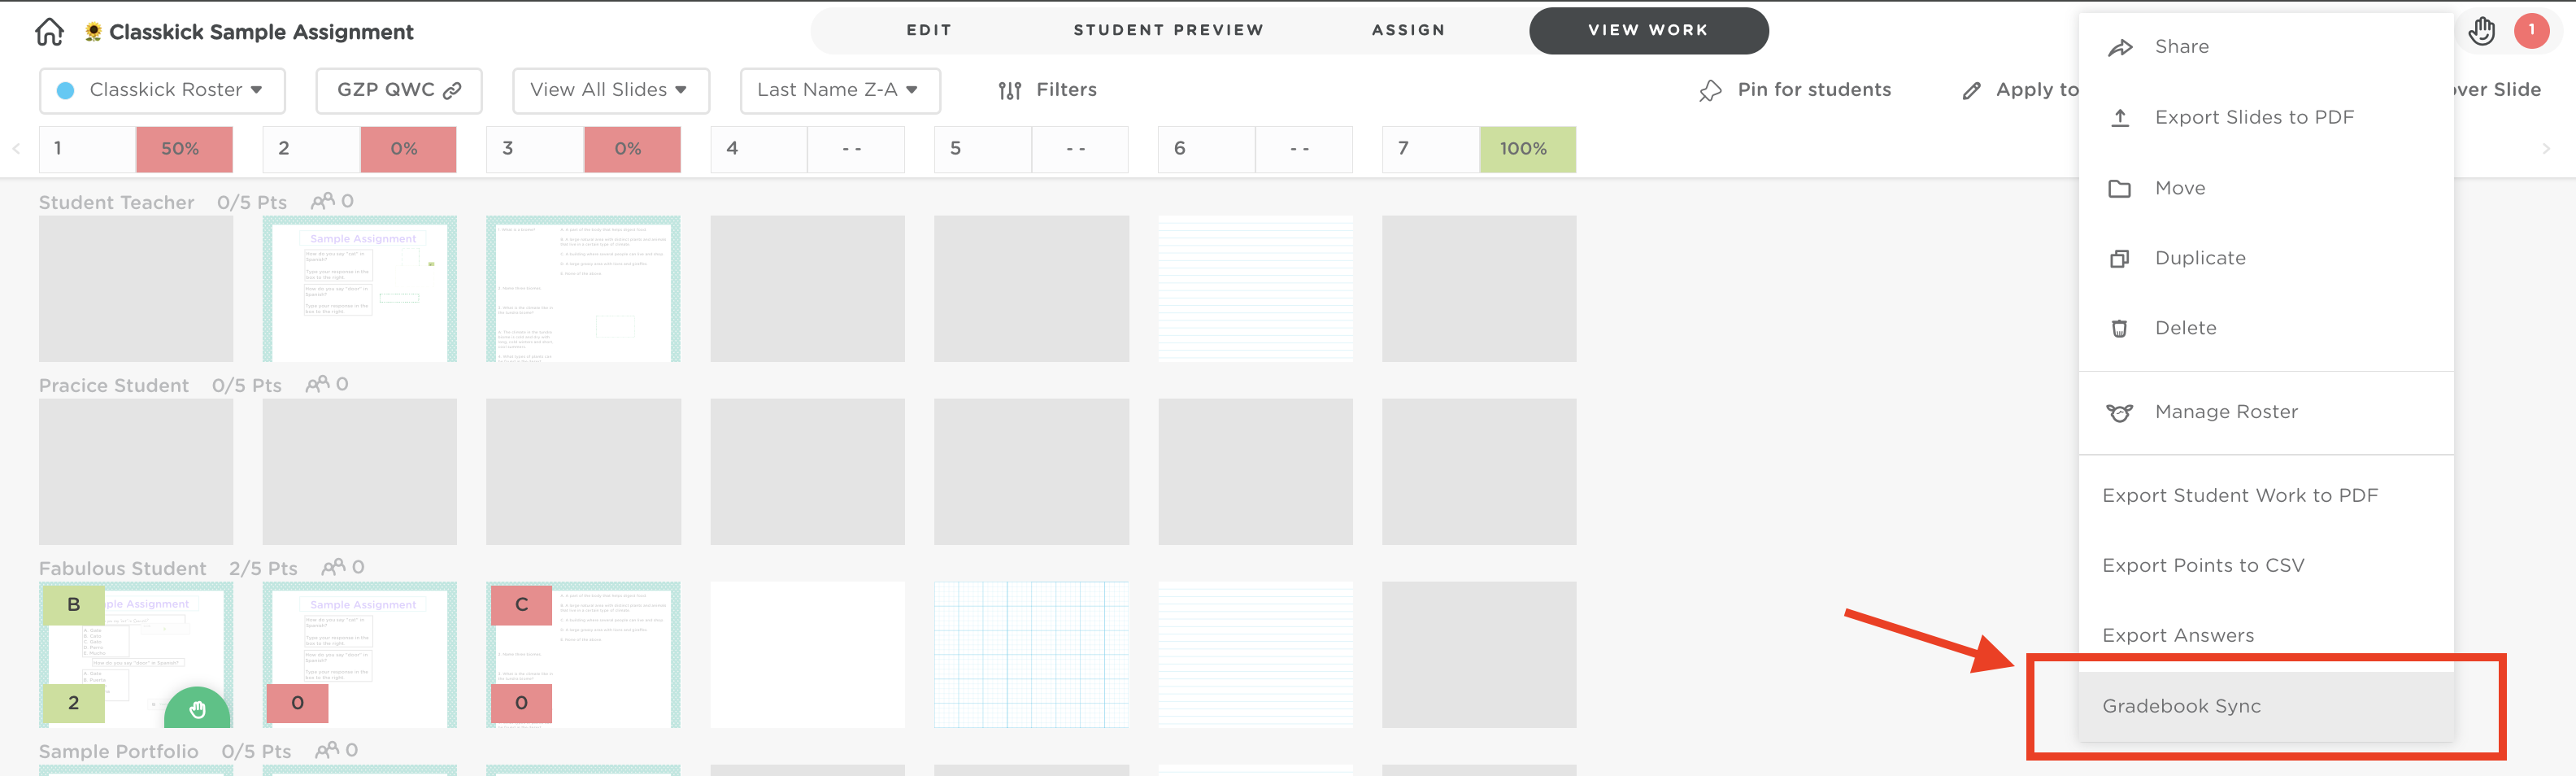Click the sunflower icon beside assignment title

[x=93, y=32]
